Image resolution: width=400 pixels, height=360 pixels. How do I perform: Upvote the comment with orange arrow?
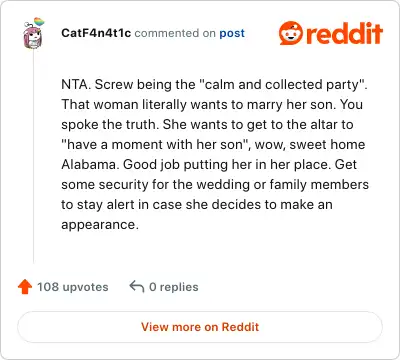pyautogui.click(x=25, y=287)
